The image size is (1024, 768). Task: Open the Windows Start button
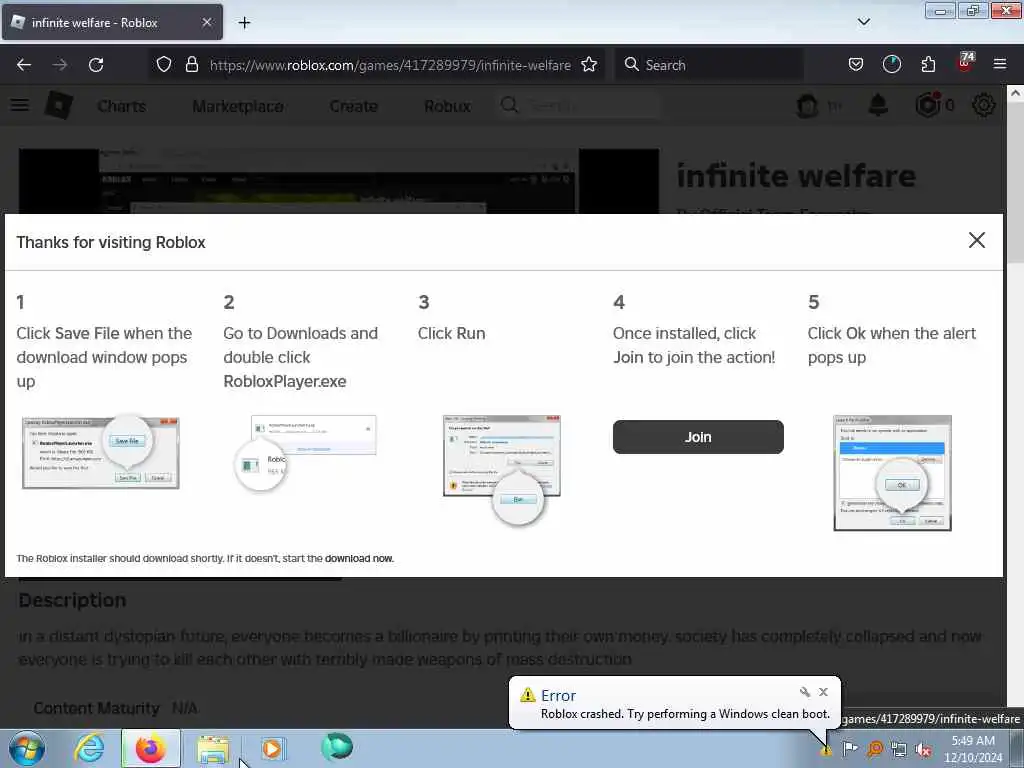coord(27,748)
